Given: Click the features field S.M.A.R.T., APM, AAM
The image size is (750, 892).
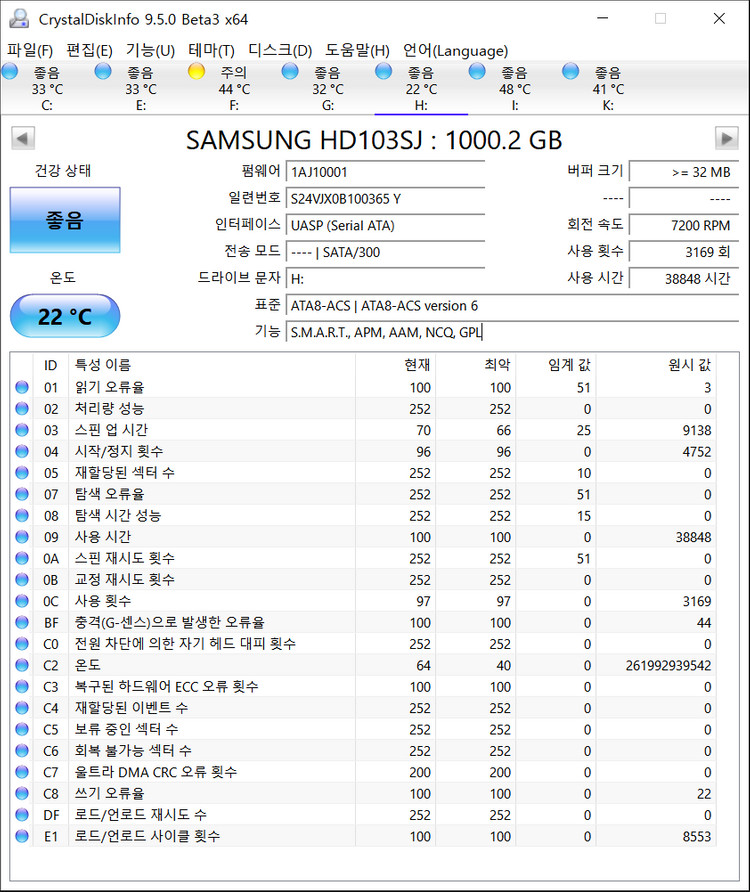Looking at the screenshot, I should 512,333.
